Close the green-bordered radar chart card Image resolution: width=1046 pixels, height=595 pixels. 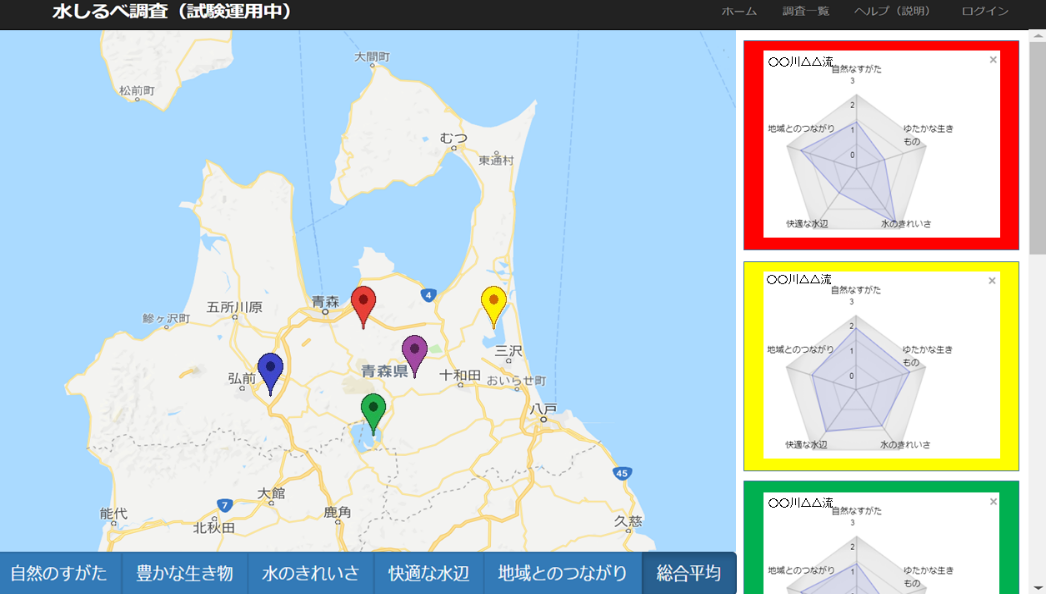(993, 502)
